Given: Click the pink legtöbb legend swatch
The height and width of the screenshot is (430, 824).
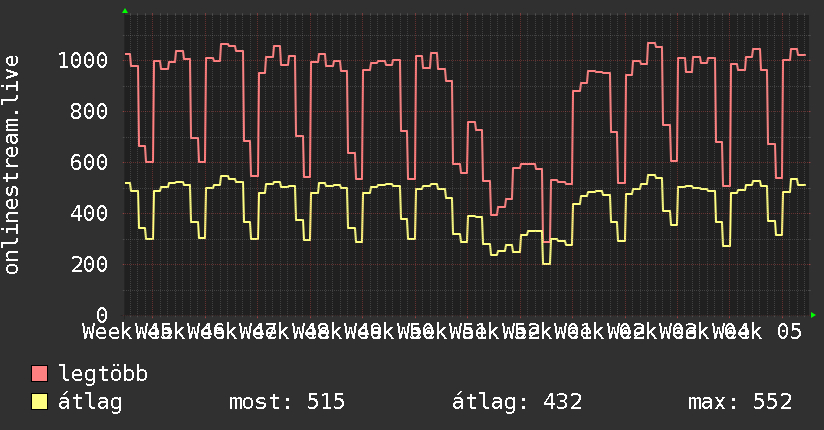Looking at the screenshot, I should (39, 373).
